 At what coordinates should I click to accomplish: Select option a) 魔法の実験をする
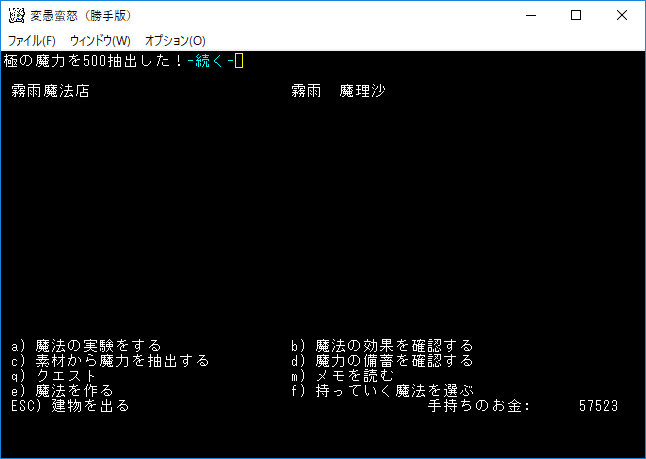pos(86,345)
